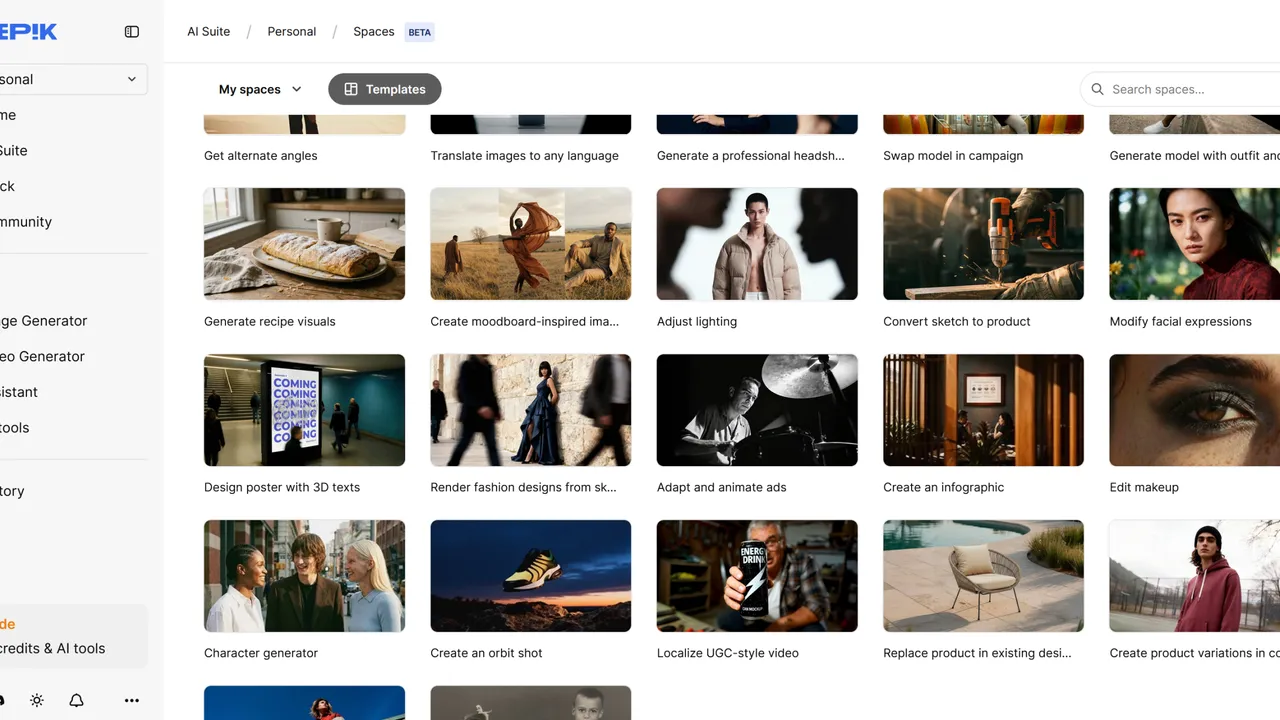Viewport: 1280px width, 720px height.
Task: Open Character generator thumbnail
Action: pyautogui.click(x=304, y=576)
